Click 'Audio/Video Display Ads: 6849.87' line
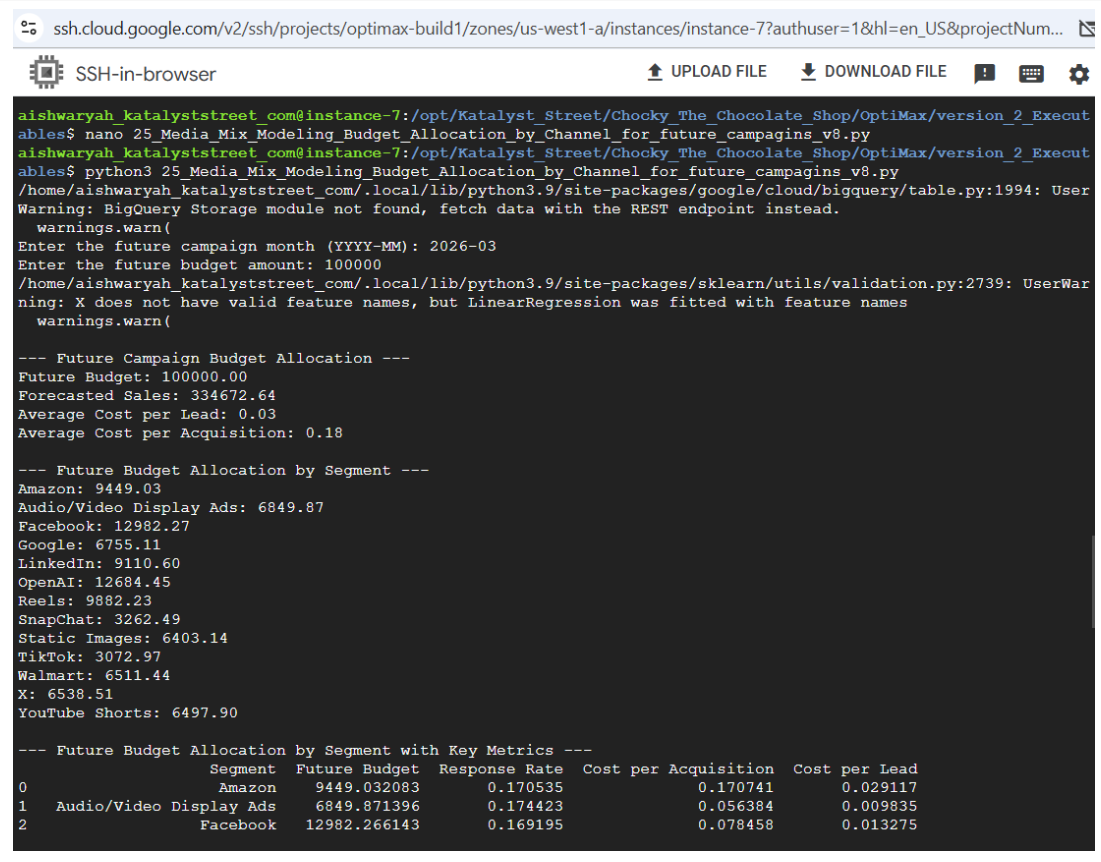The image size is (1101, 862). (x=171, y=508)
